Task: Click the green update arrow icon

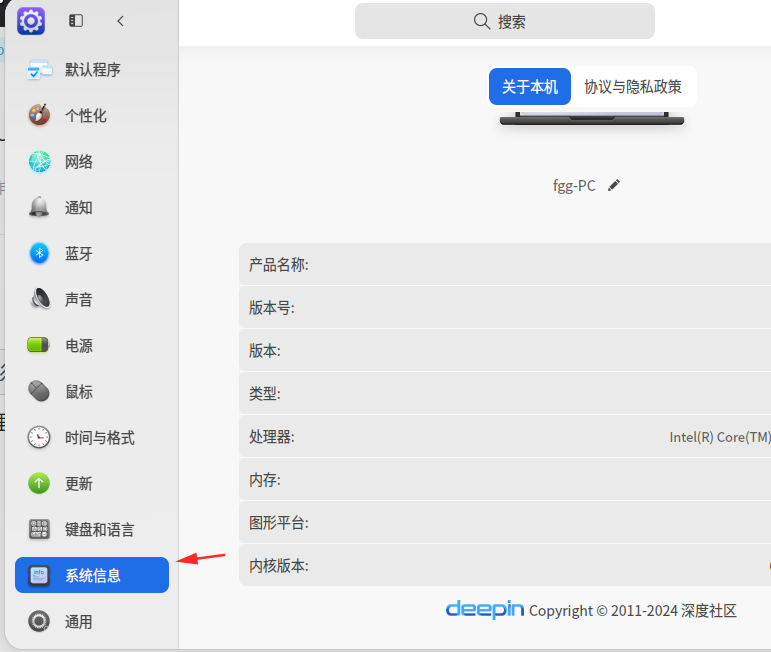Action: pos(39,483)
